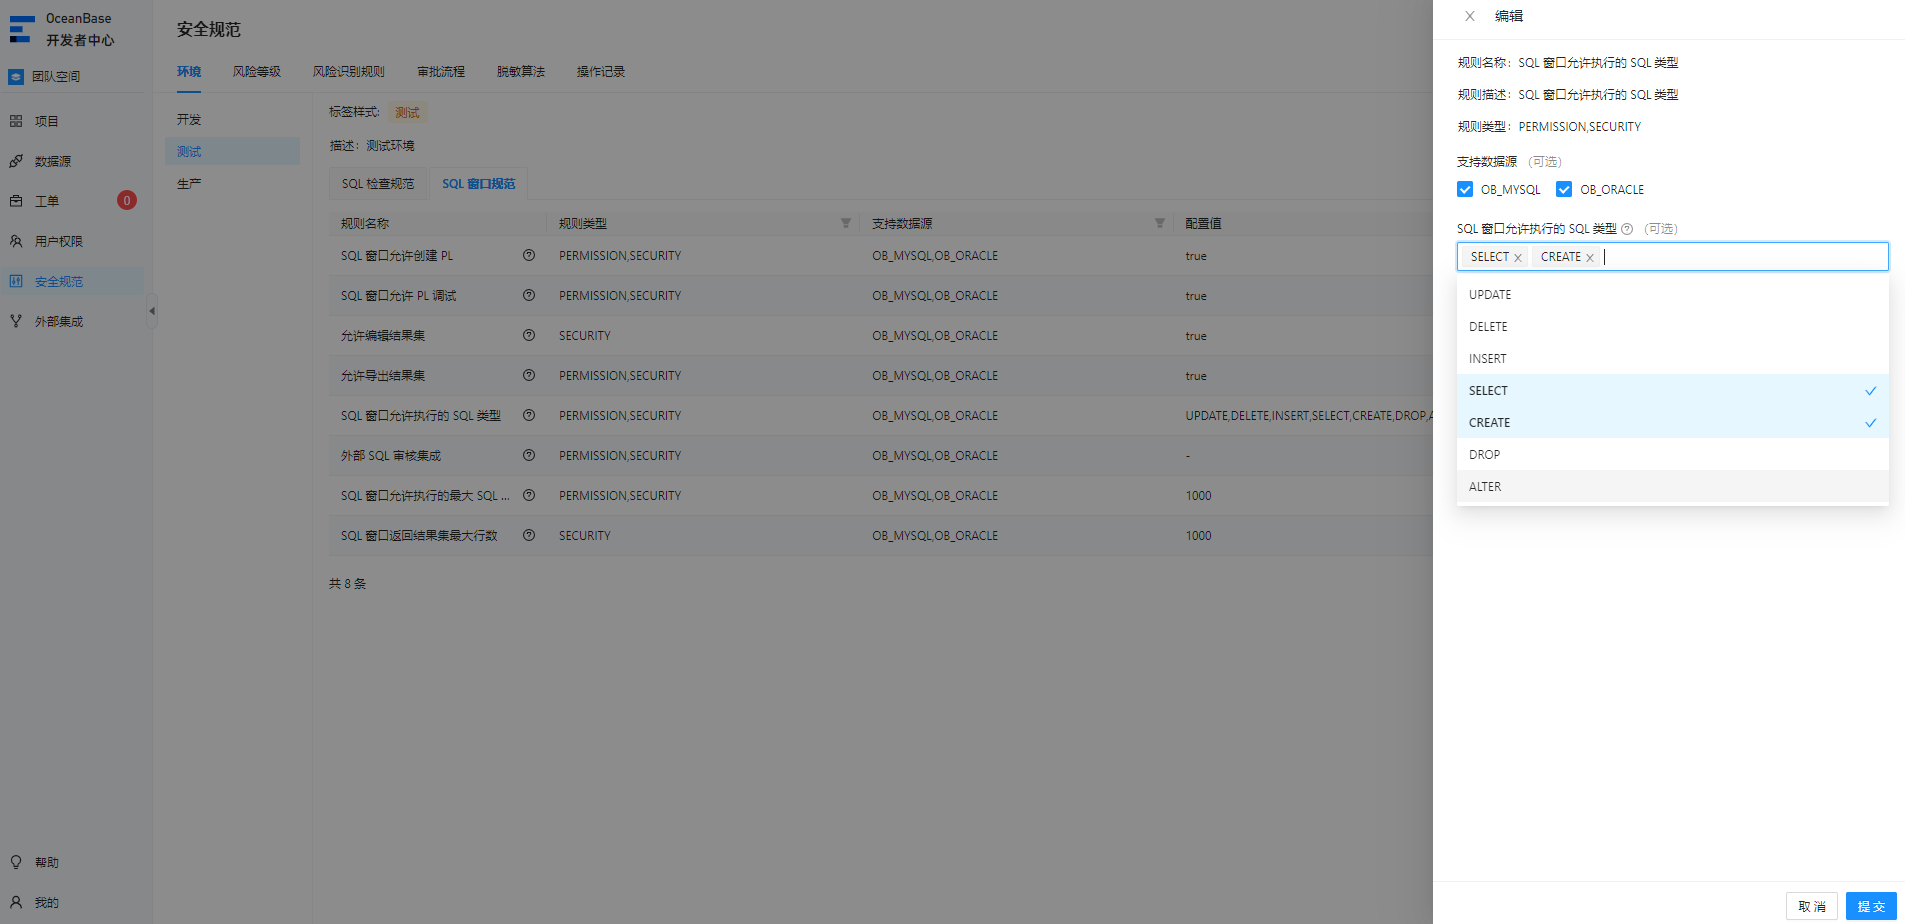Close the edit drawer with X icon
This screenshot has width=1905, height=924.
1469,16
